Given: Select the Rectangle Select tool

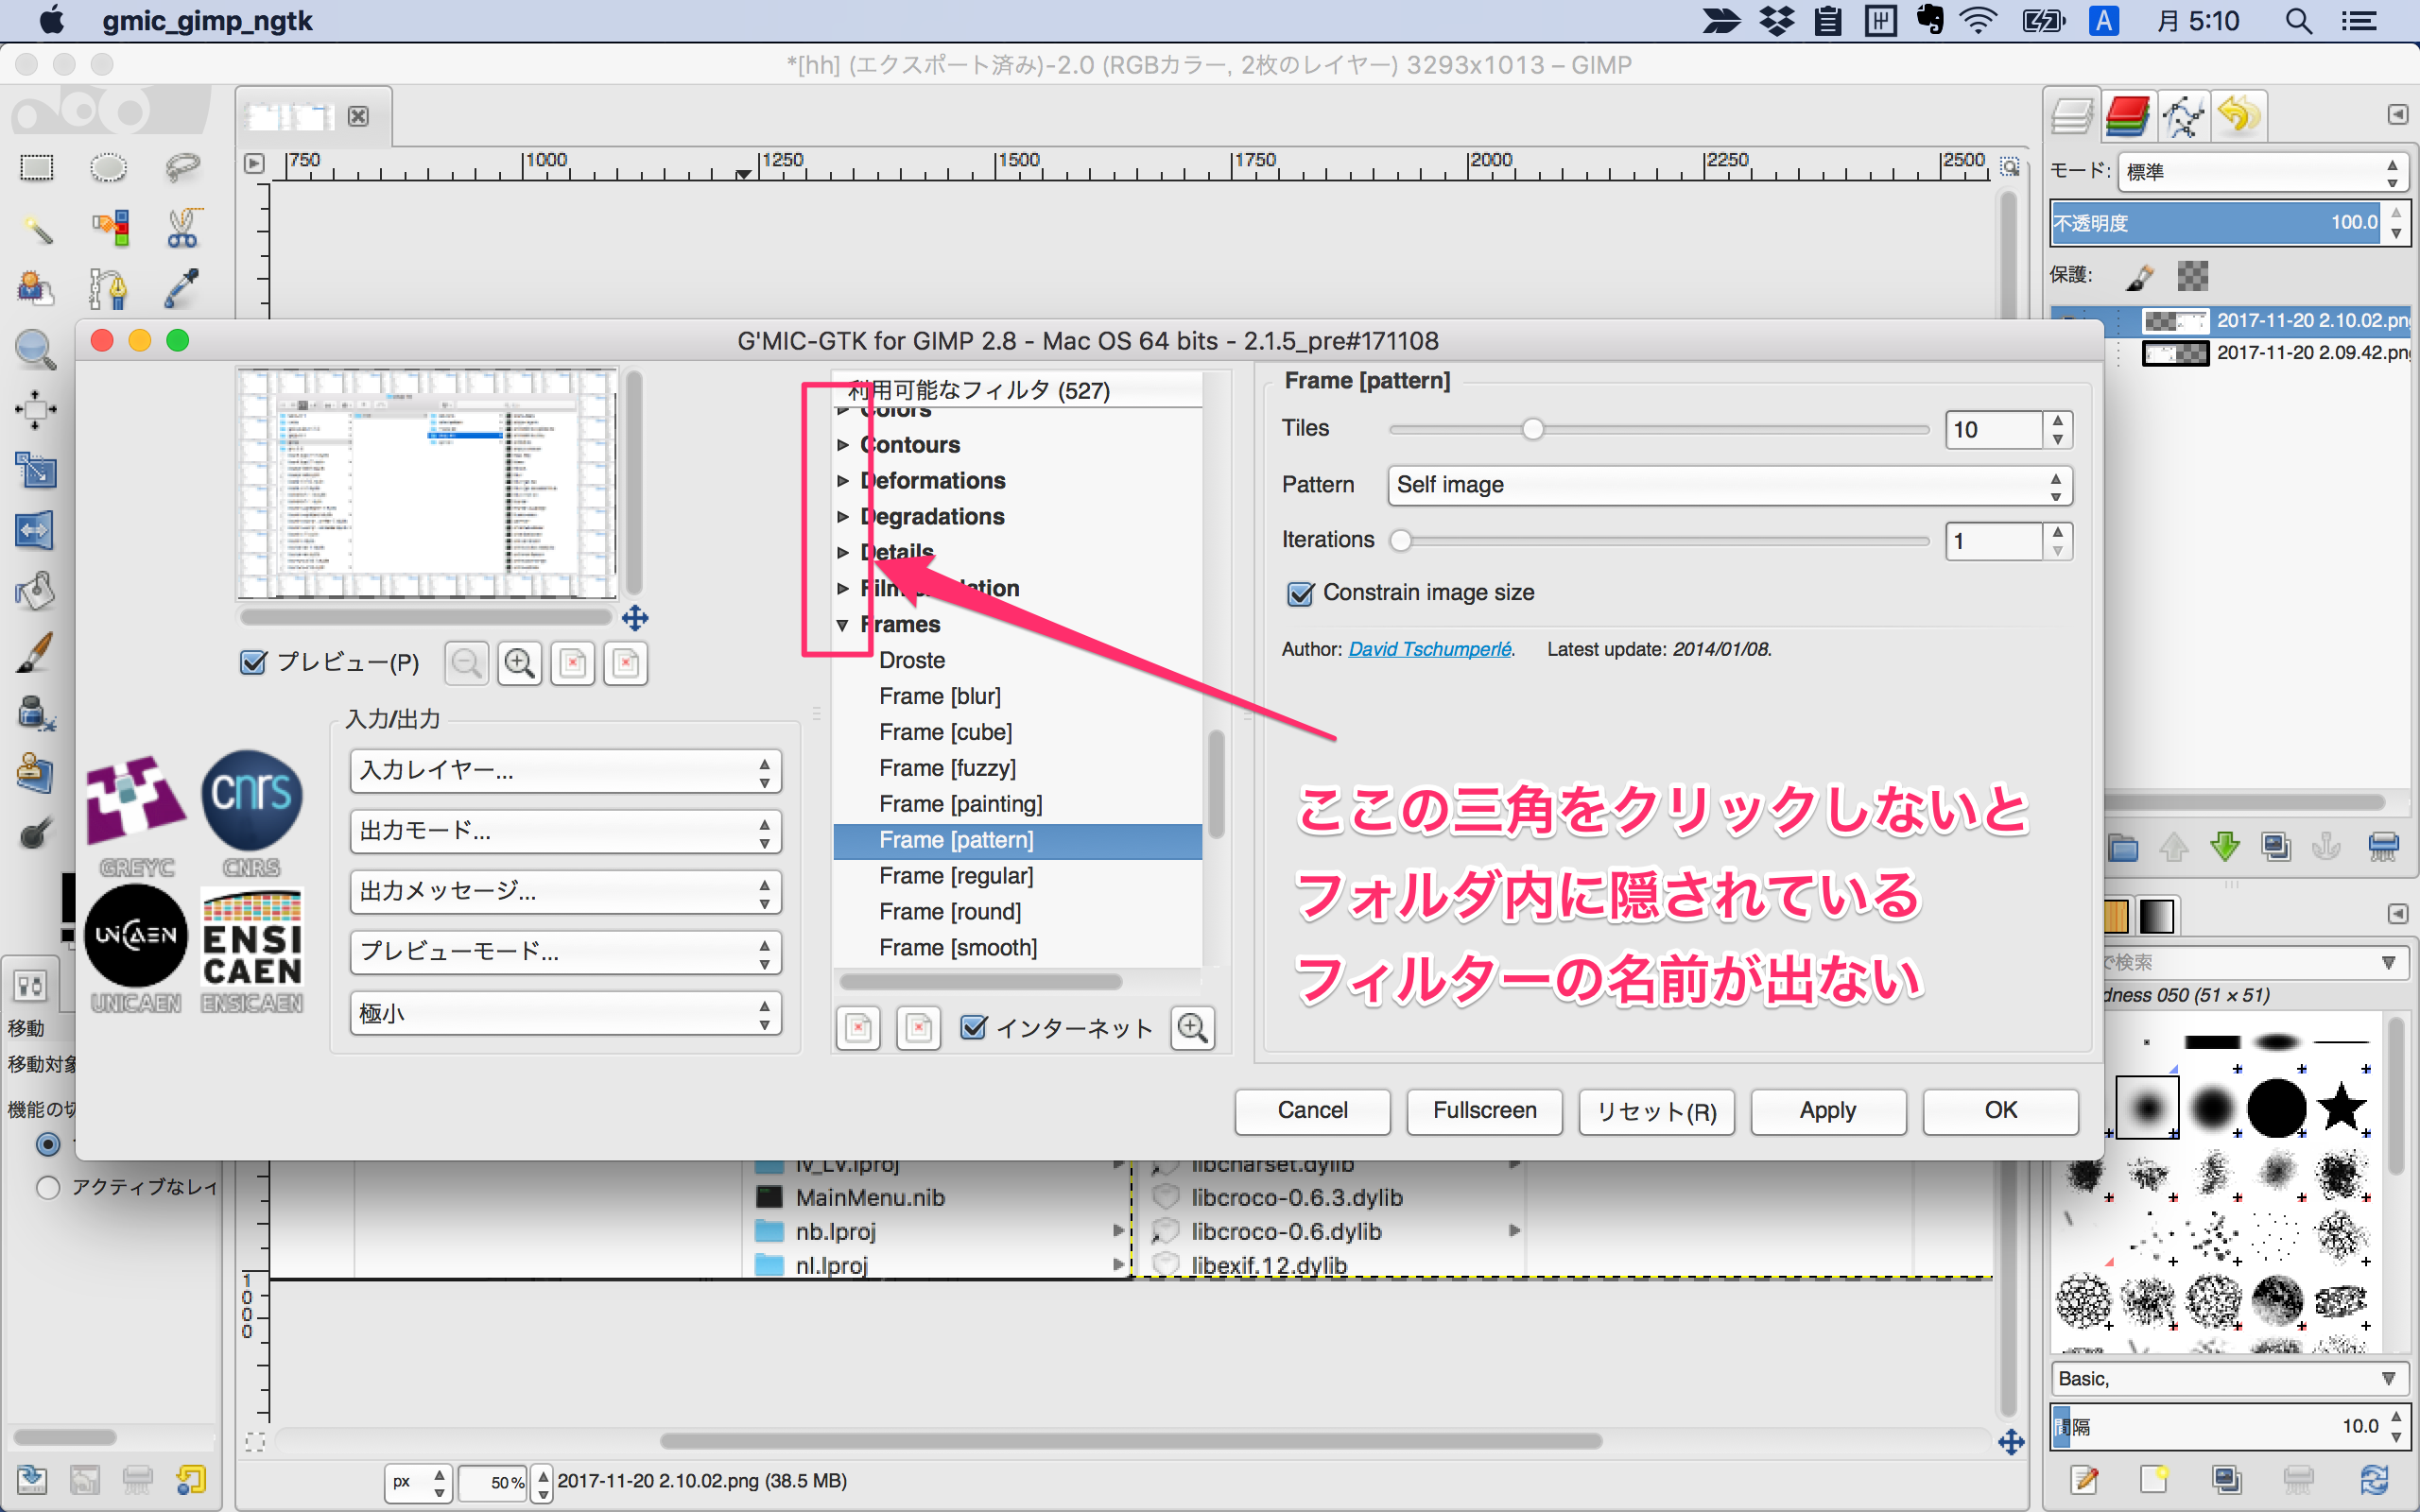Looking at the screenshot, I should pos(37,167).
